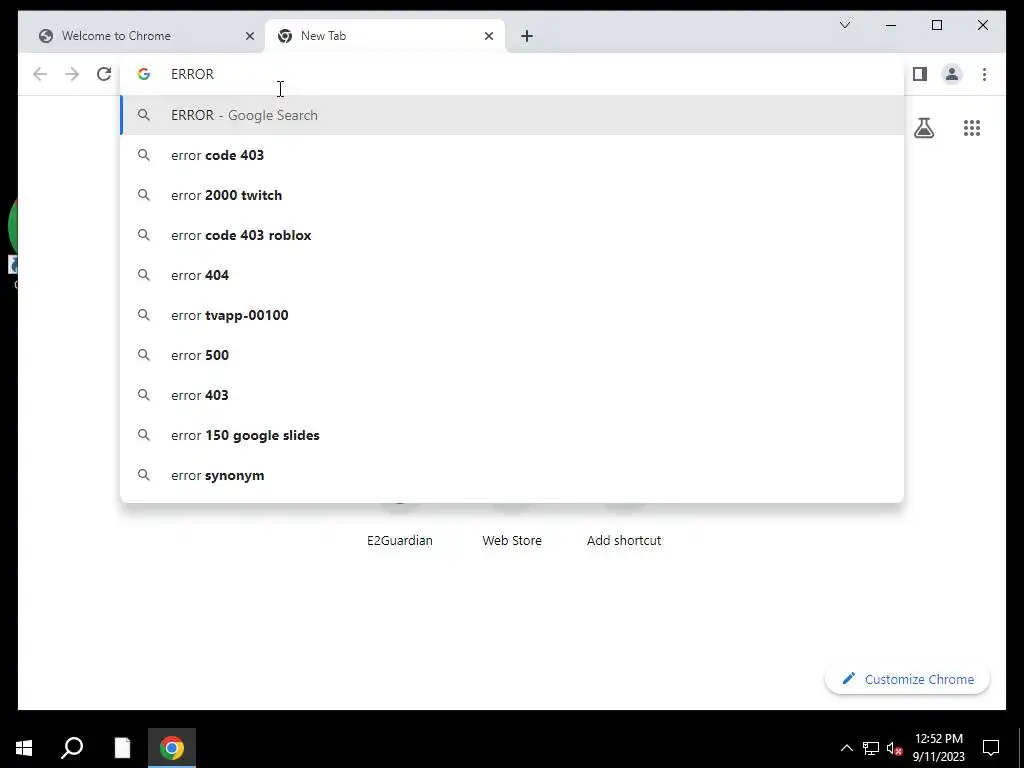Choose error 150 google slides suggestion
This screenshot has width=1024, height=768.
coord(512,435)
